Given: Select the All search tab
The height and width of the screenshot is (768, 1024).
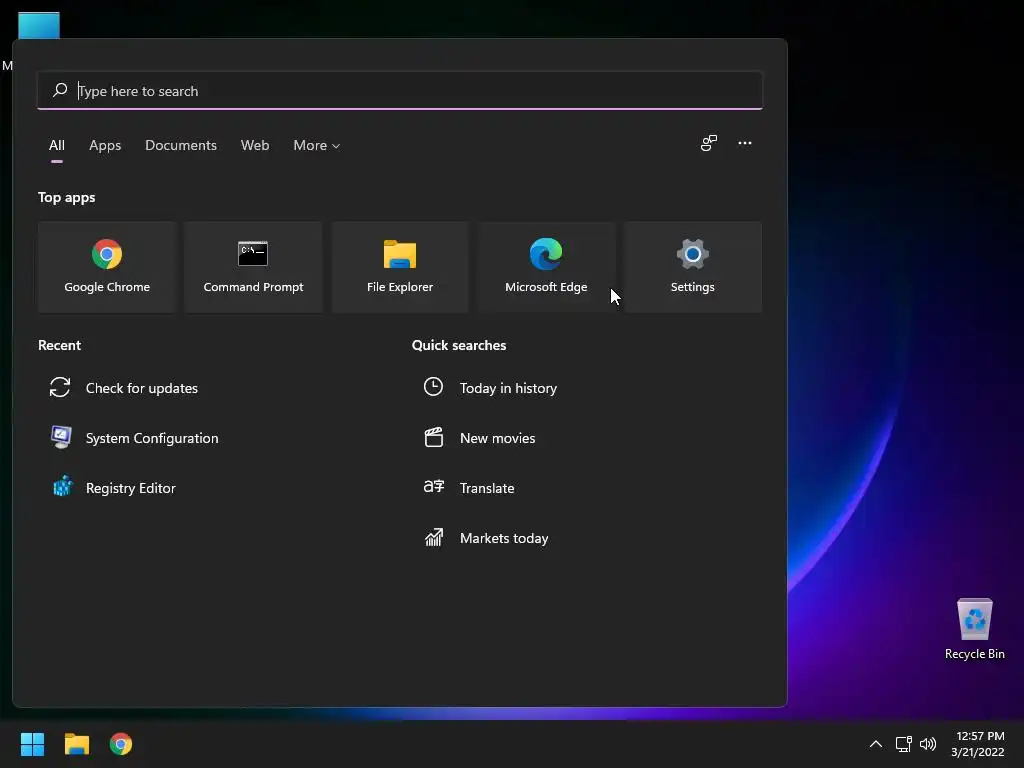Looking at the screenshot, I should coord(57,145).
